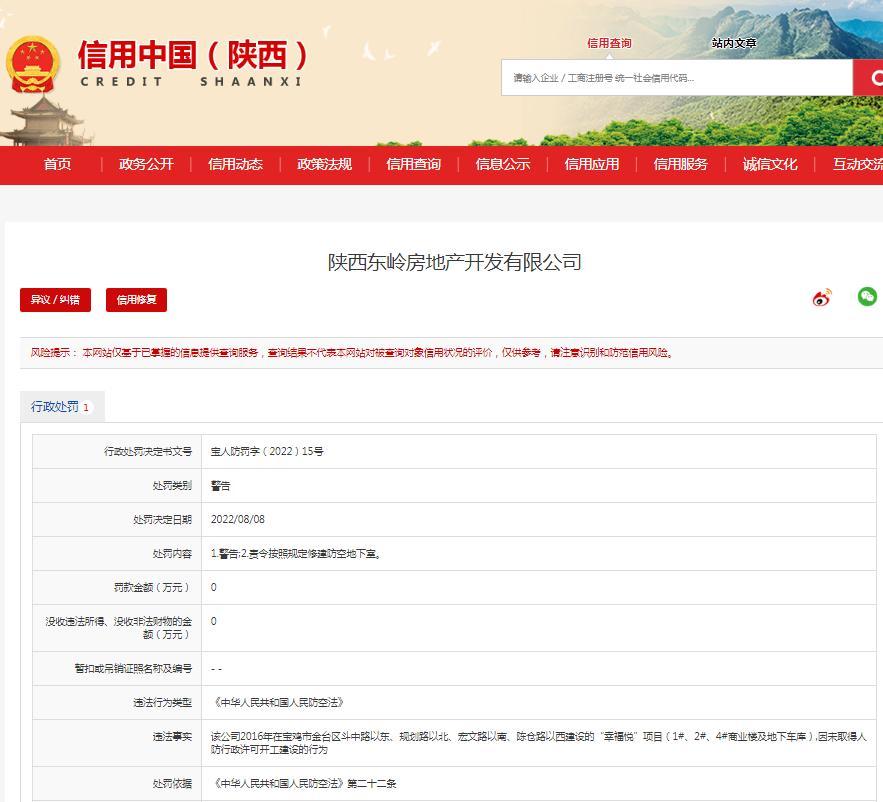Click penalty type value 警告
Screen dimensions: 883x802
[220, 485]
